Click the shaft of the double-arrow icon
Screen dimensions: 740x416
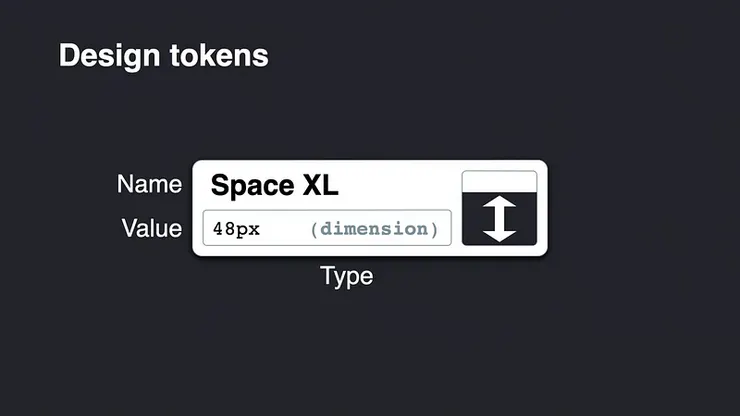coord(499,218)
